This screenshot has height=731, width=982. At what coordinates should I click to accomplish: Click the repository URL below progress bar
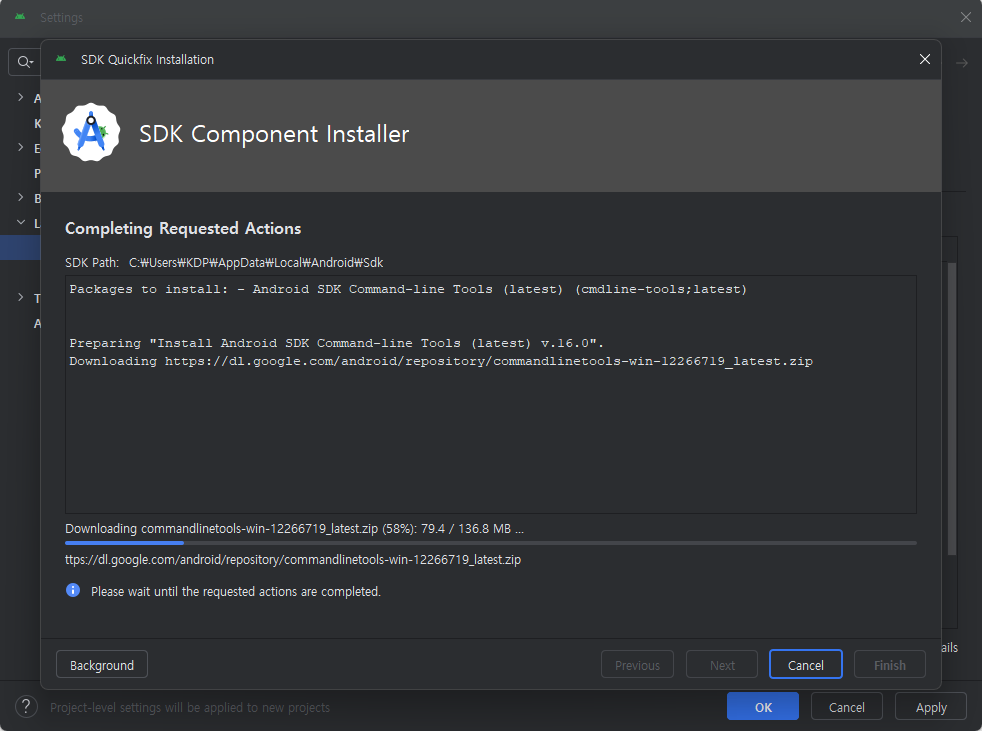292,559
